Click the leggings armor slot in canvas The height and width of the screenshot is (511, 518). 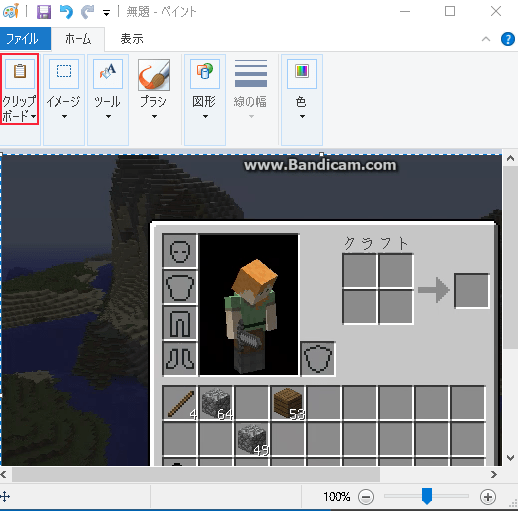tap(180, 323)
